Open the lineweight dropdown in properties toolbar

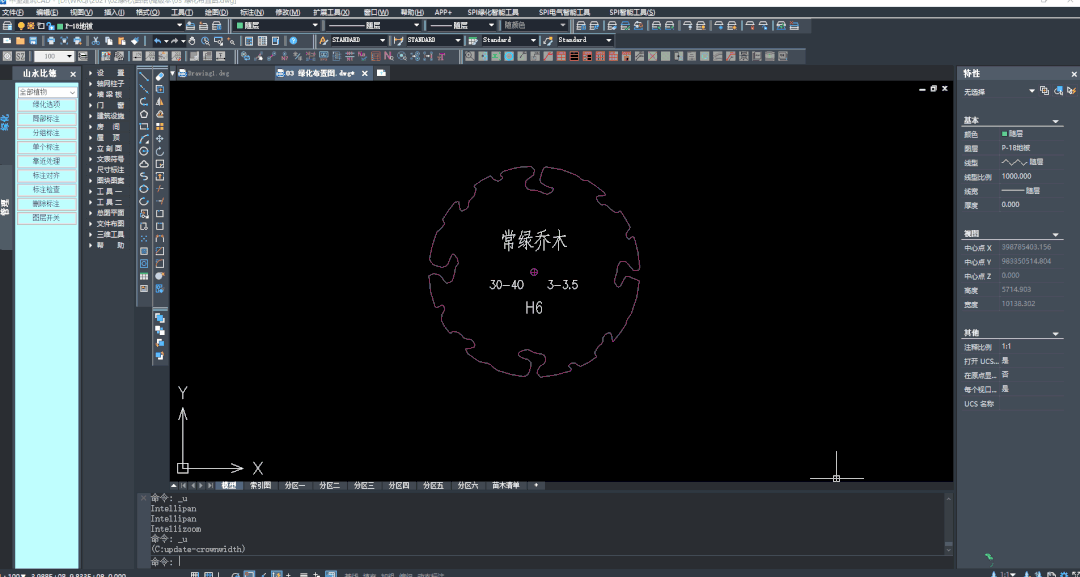pos(460,25)
